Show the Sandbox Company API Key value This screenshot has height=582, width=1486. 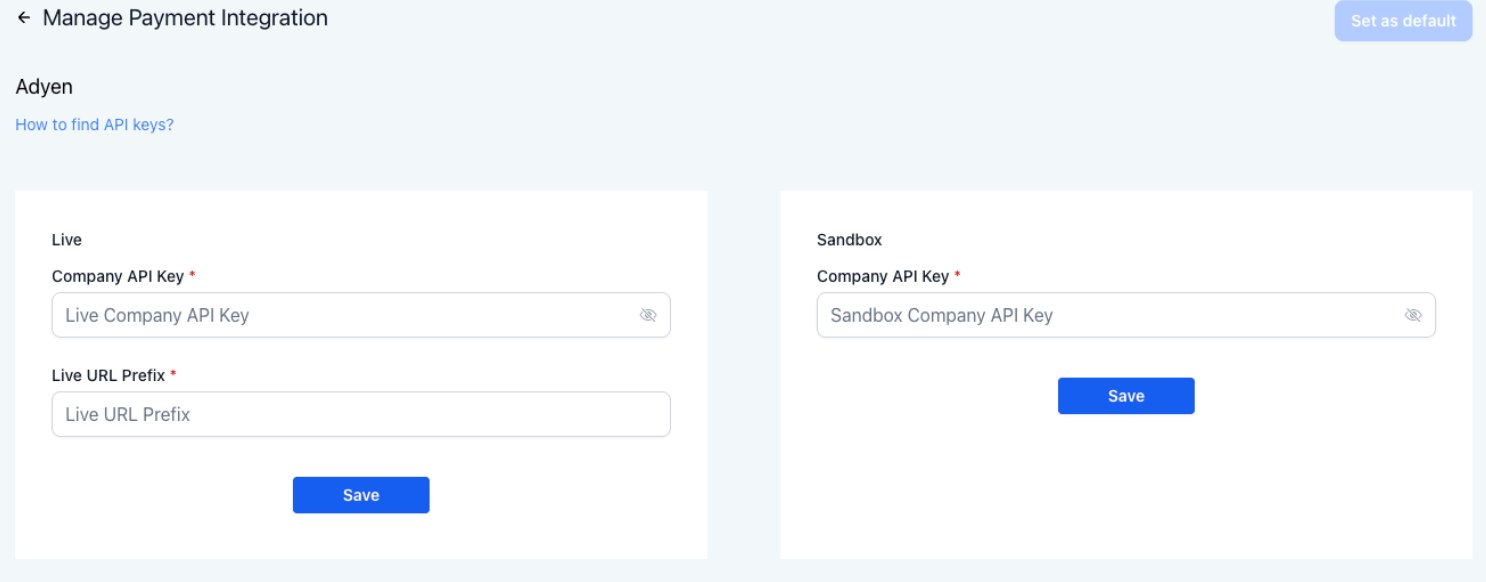1413,315
